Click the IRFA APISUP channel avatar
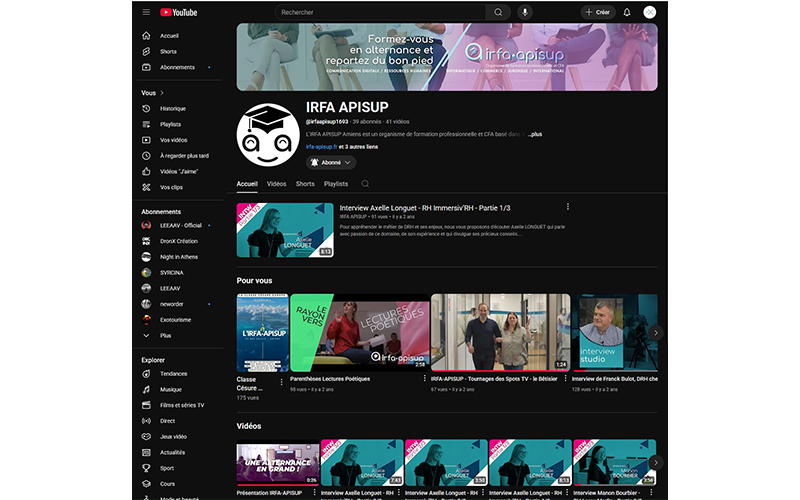The width and height of the screenshot is (800, 500). [268, 135]
